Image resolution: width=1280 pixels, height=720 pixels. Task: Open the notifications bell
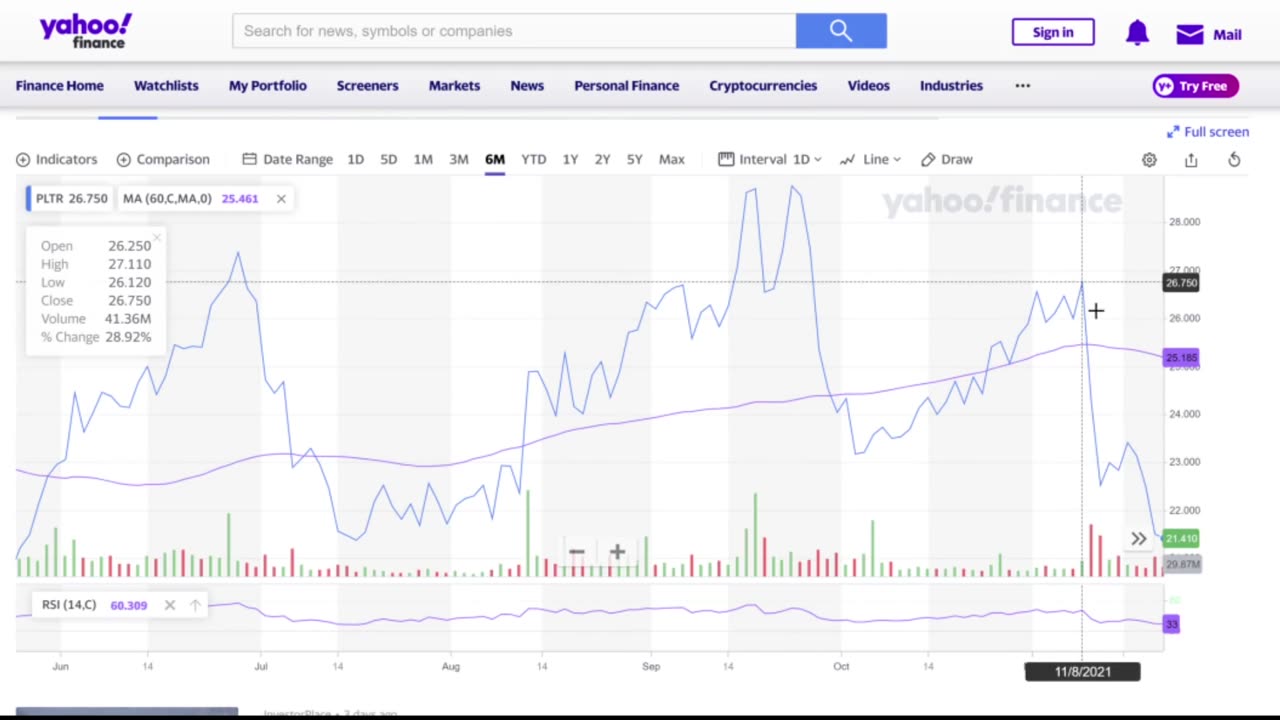[x=1137, y=33]
